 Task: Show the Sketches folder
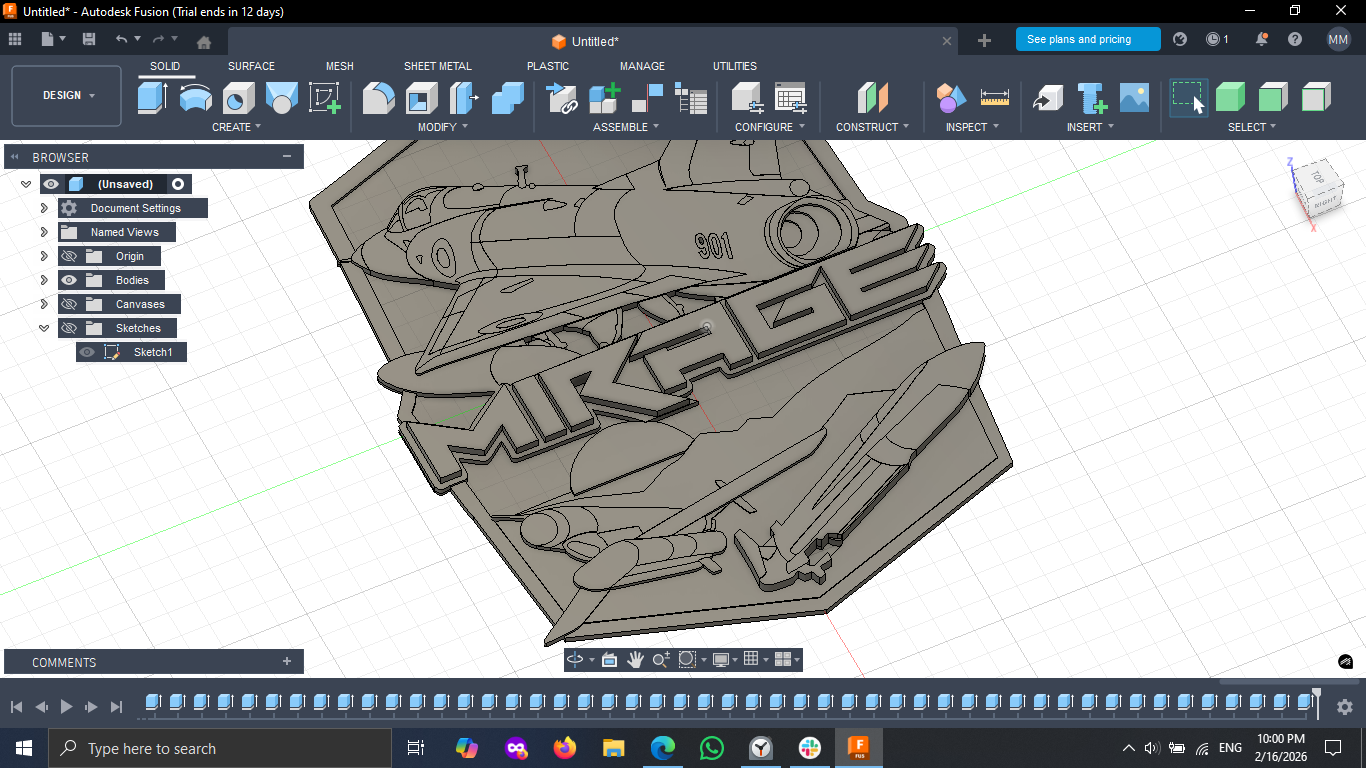coord(69,328)
